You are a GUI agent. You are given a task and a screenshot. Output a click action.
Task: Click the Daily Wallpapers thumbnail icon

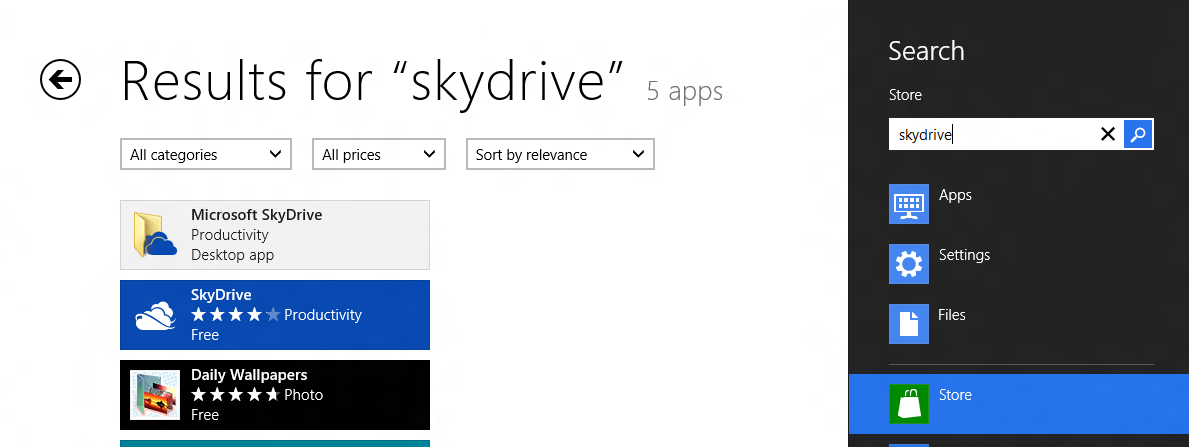155,395
